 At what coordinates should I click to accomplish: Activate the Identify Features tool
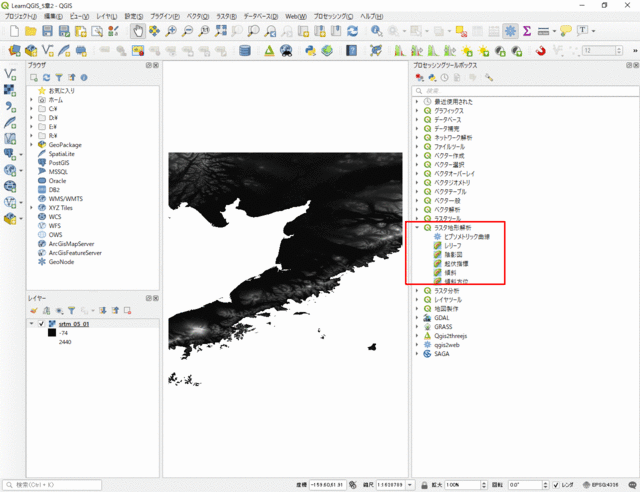point(376,31)
